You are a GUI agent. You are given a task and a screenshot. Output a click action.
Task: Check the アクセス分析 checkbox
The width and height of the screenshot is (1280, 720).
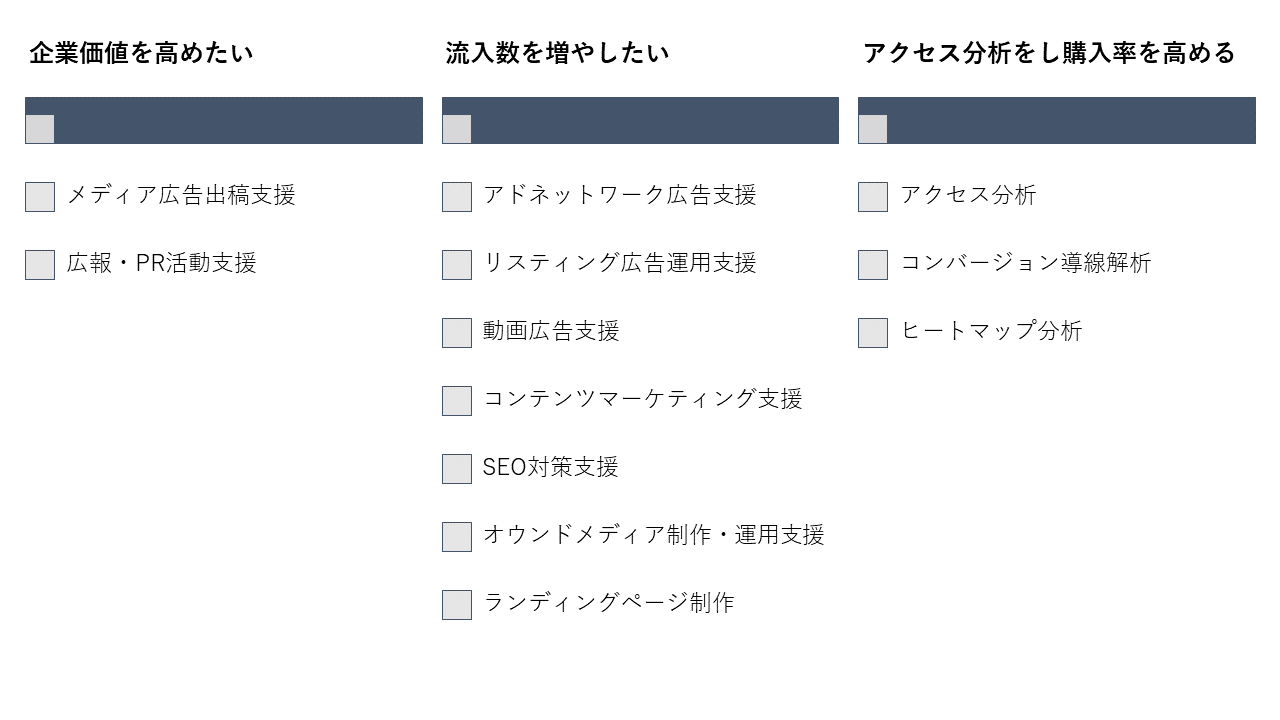click(873, 197)
